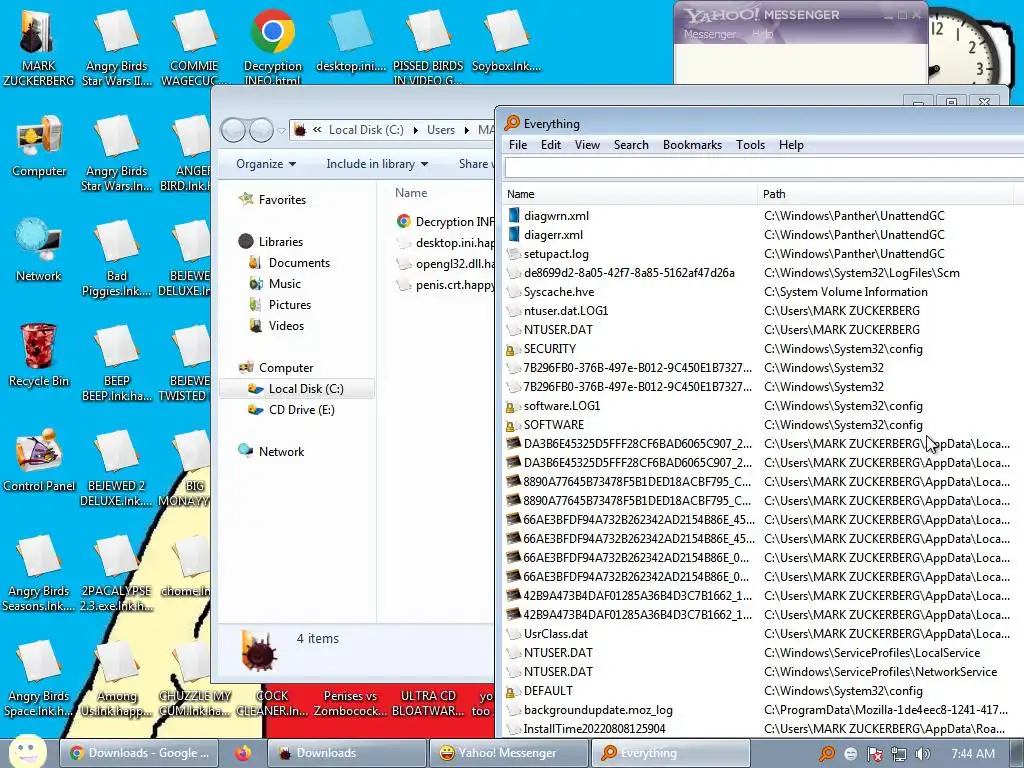The height and width of the screenshot is (768, 1024).
Task: Open Tools menu in Everything
Action: 750,145
